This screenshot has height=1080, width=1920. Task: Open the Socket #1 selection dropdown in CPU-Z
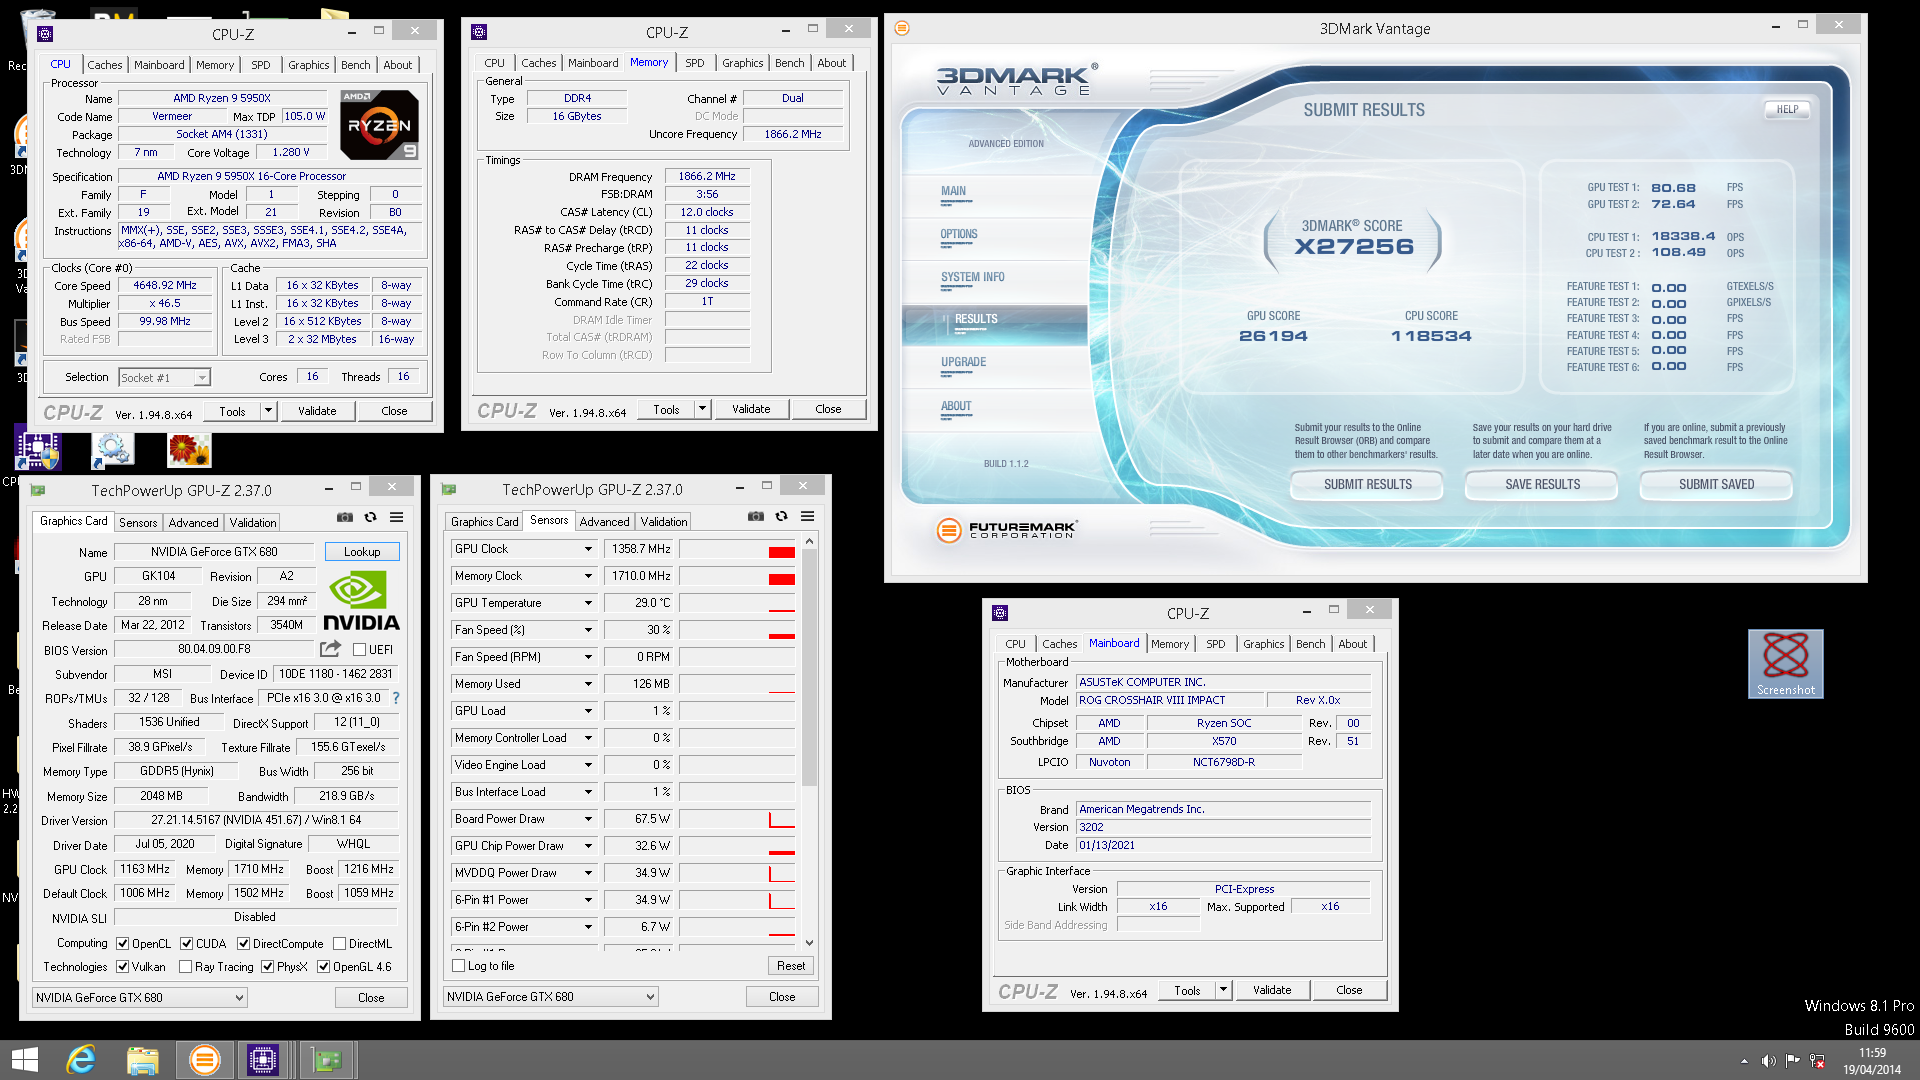coord(164,378)
